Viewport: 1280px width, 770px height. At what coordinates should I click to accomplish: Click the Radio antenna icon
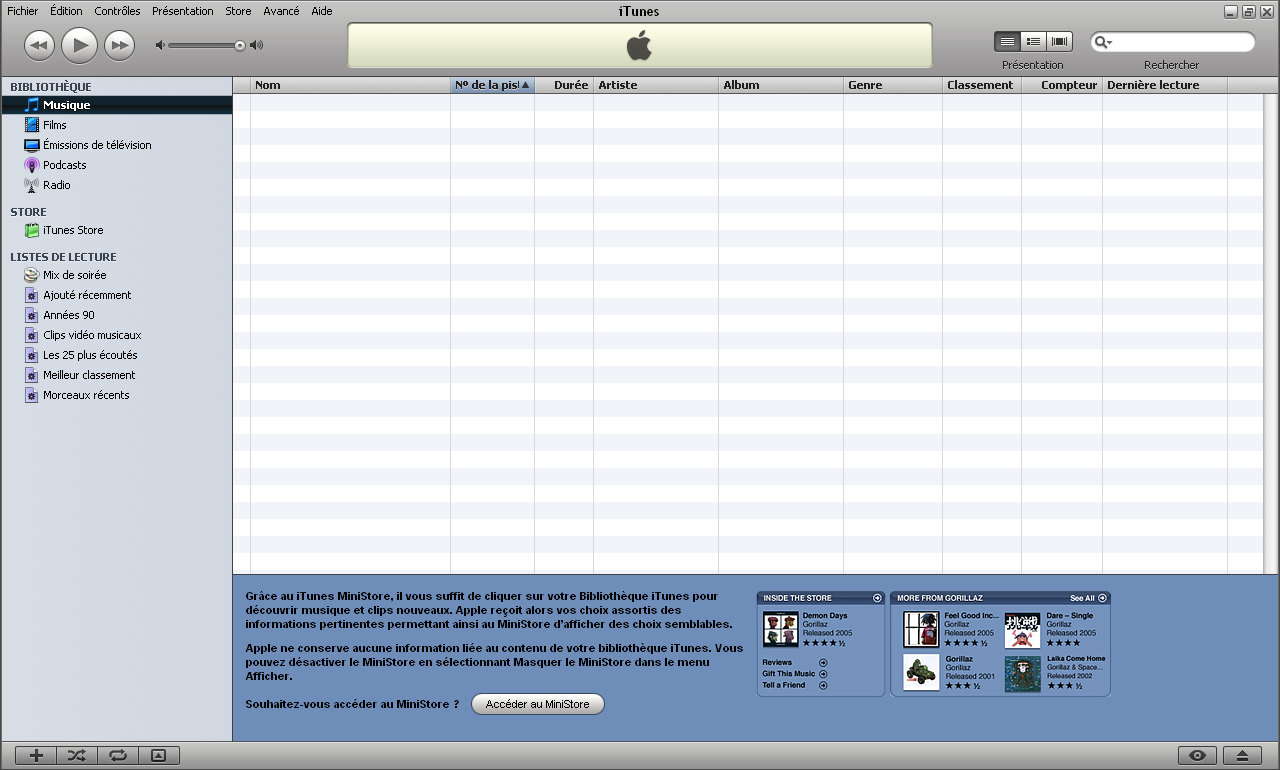(x=32, y=185)
